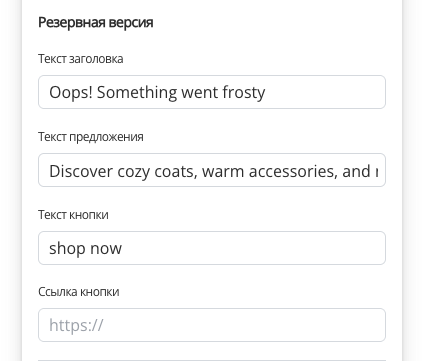Place cursor on the word "went"
The height and width of the screenshot is (361, 422).
[x=200, y=93]
